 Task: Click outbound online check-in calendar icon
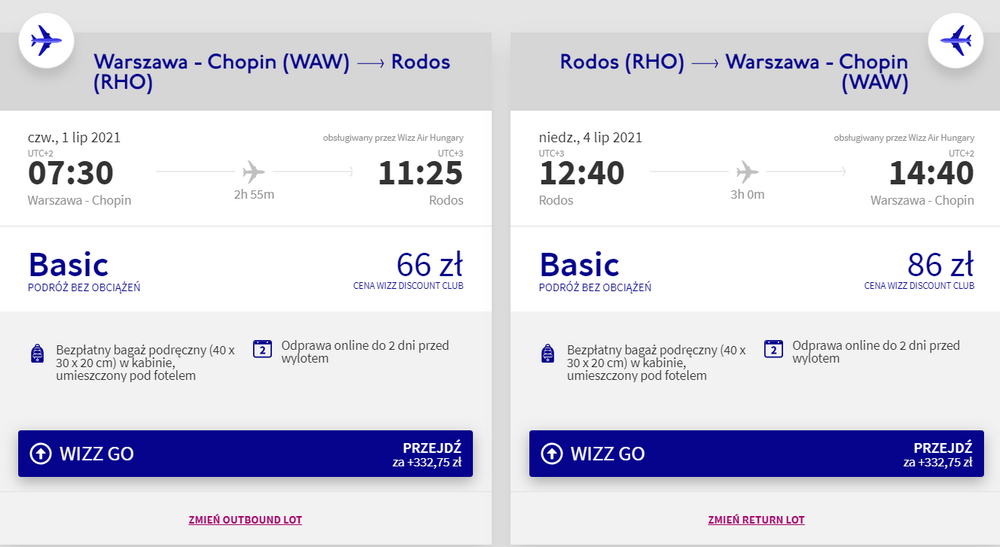coord(263,349)
